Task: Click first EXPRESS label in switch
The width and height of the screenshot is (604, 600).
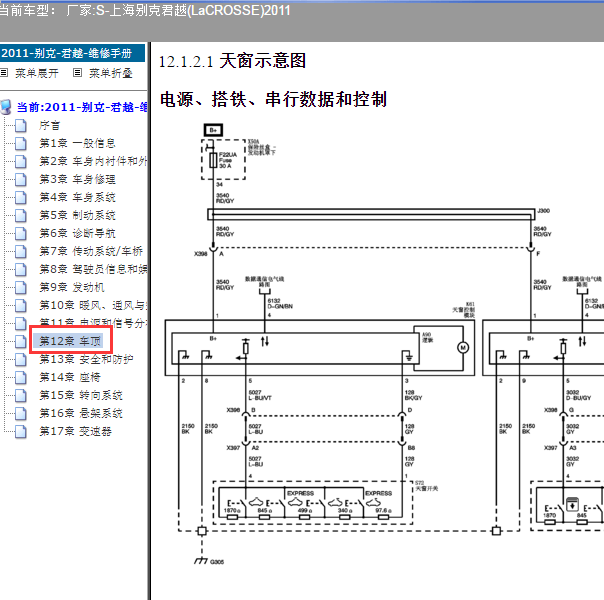Action: tap(300, 493)
